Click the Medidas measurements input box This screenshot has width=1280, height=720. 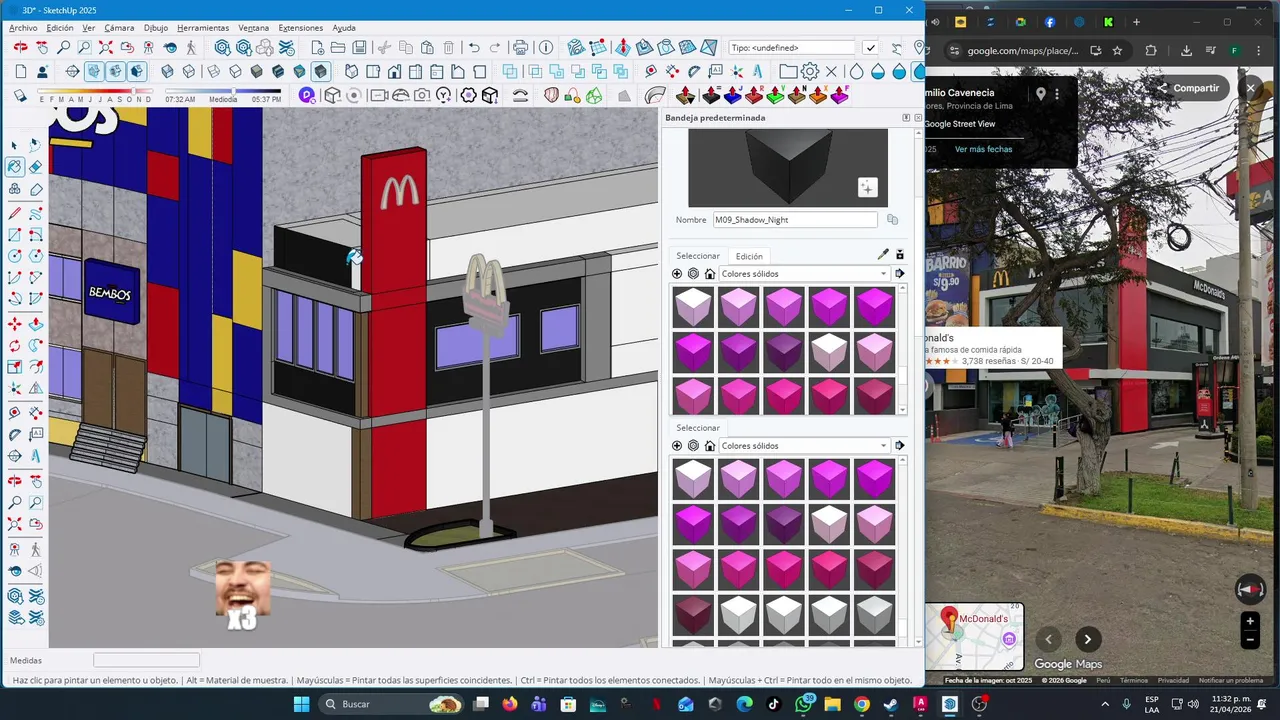[x=147, y=660]
